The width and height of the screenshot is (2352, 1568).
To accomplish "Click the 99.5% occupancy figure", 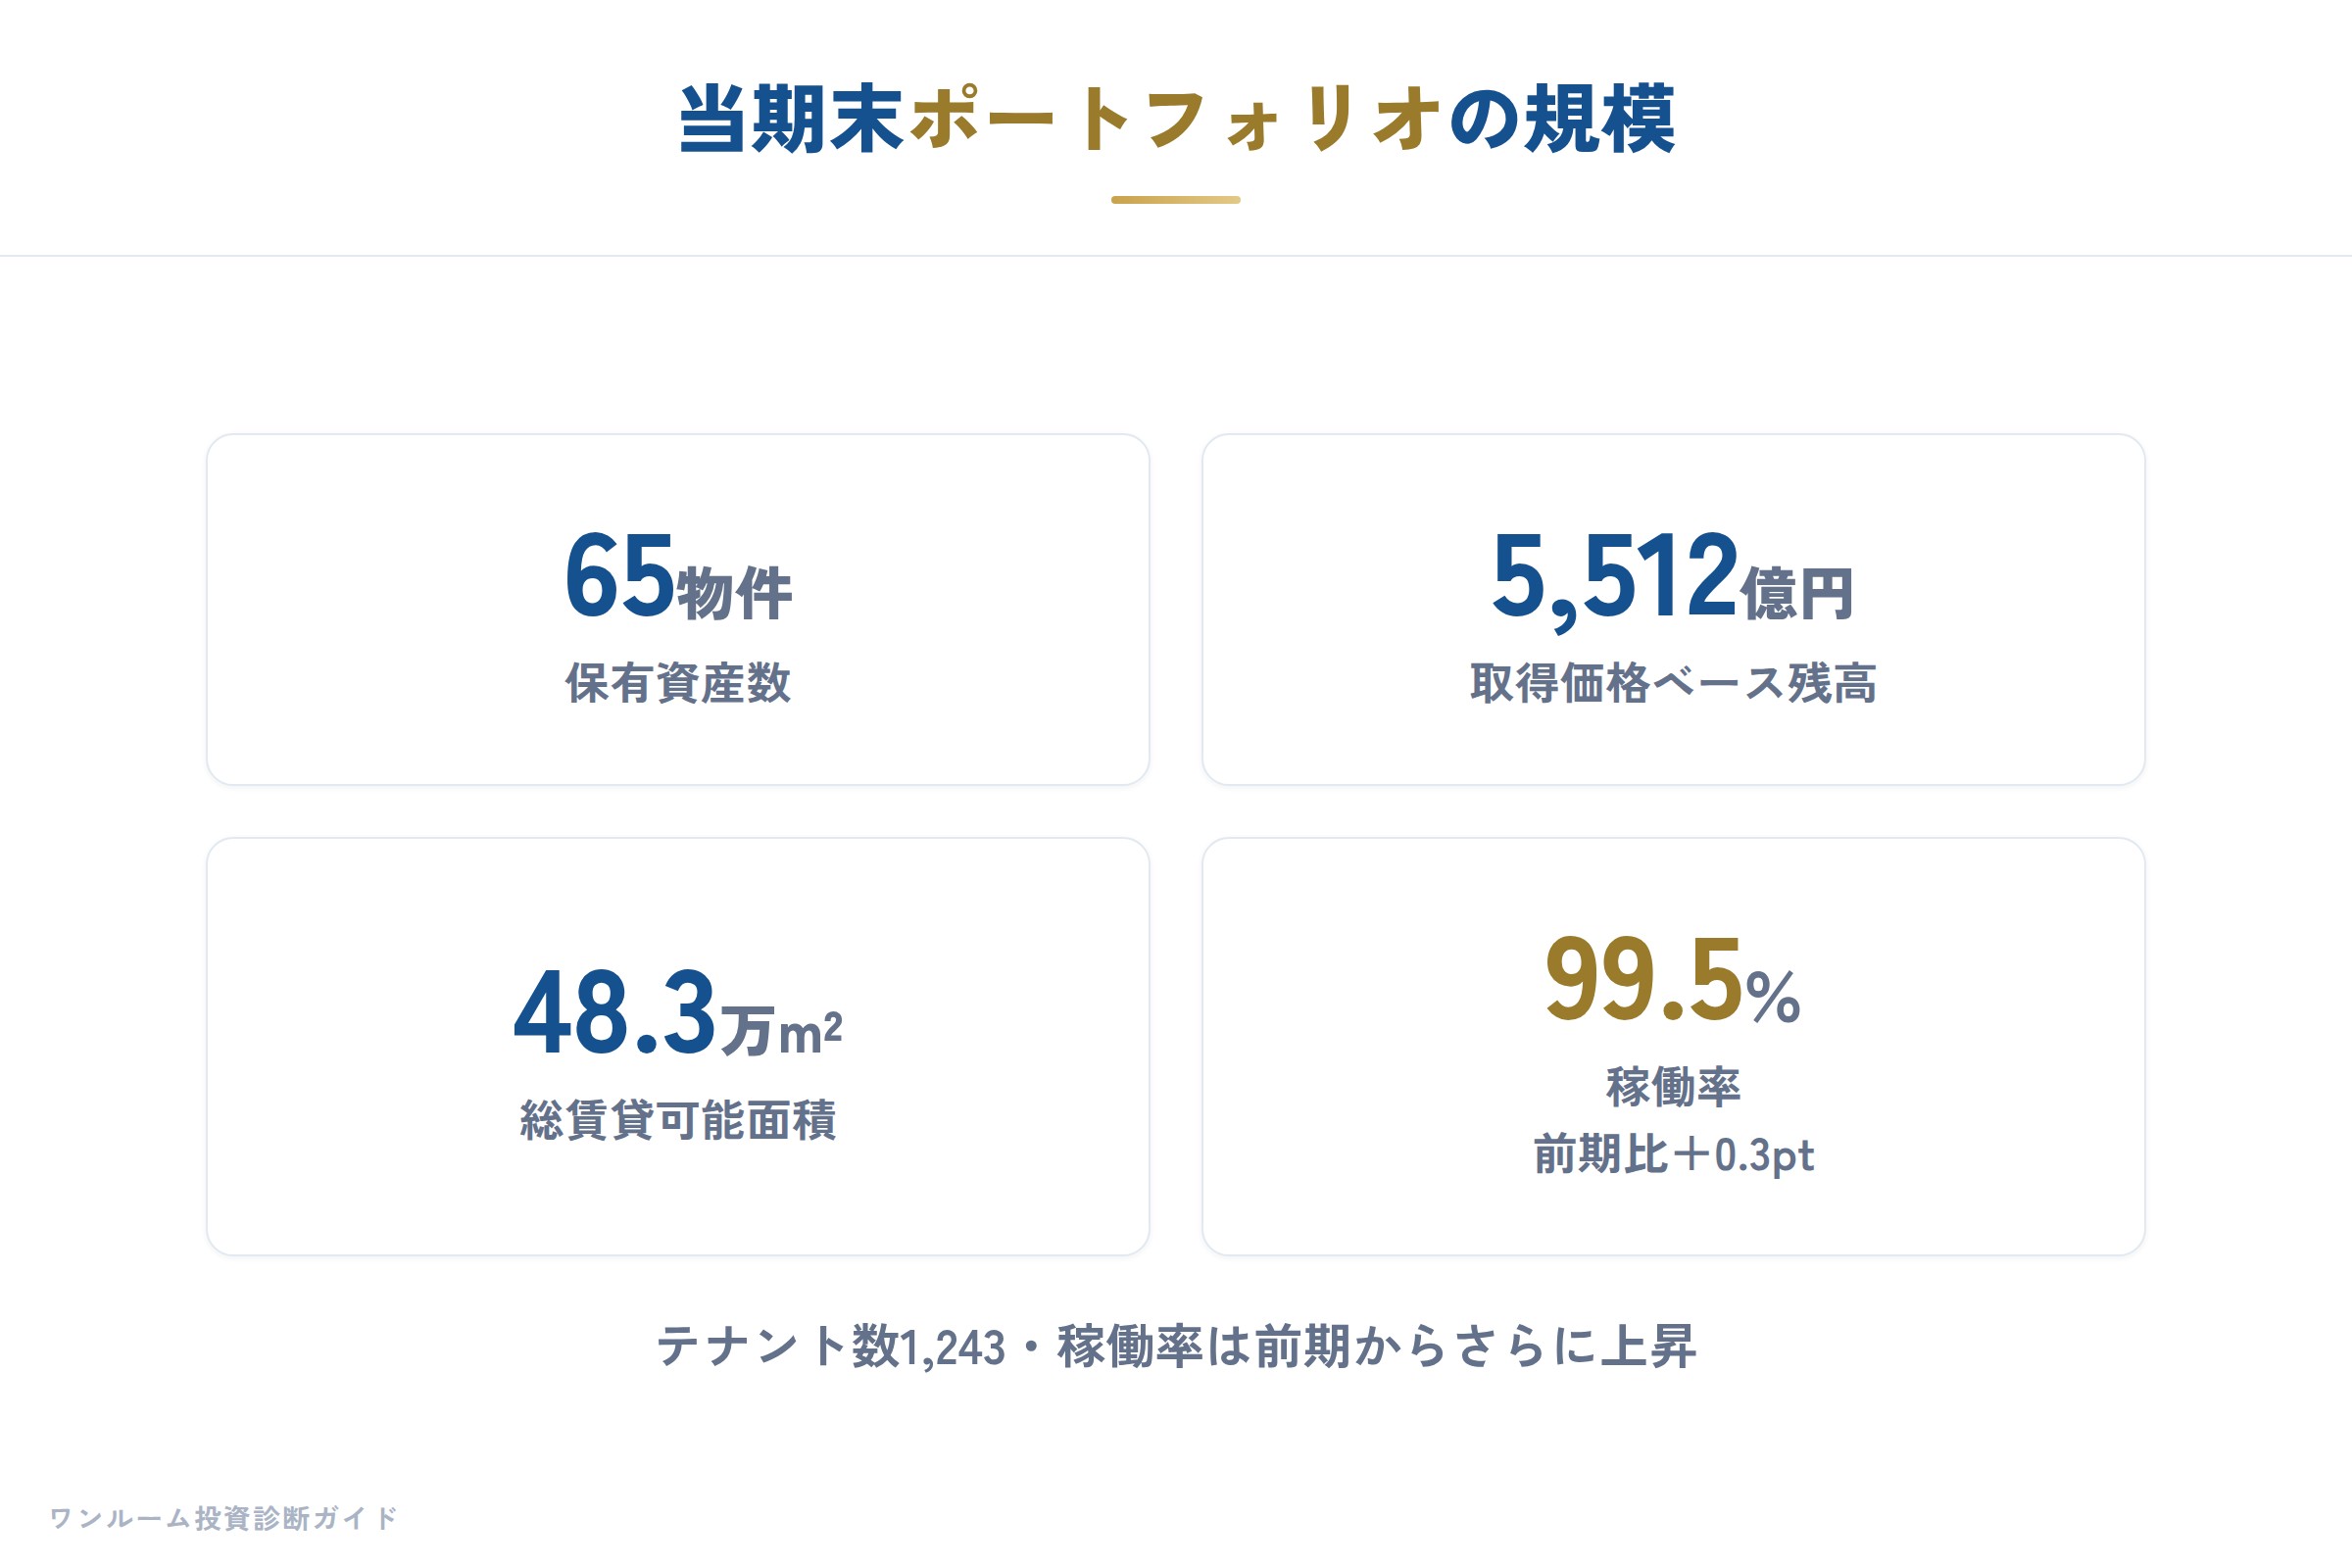I will click(1673, 978).
